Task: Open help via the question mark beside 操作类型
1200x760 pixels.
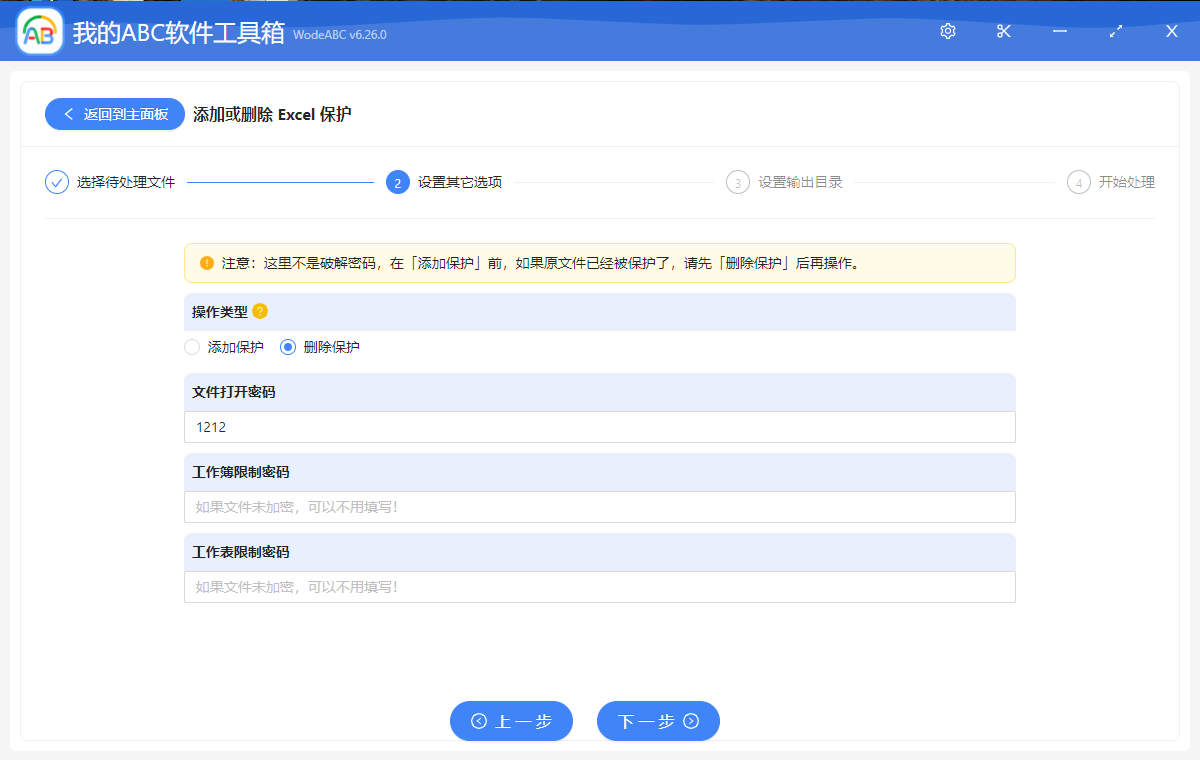Action: point(259,312)
